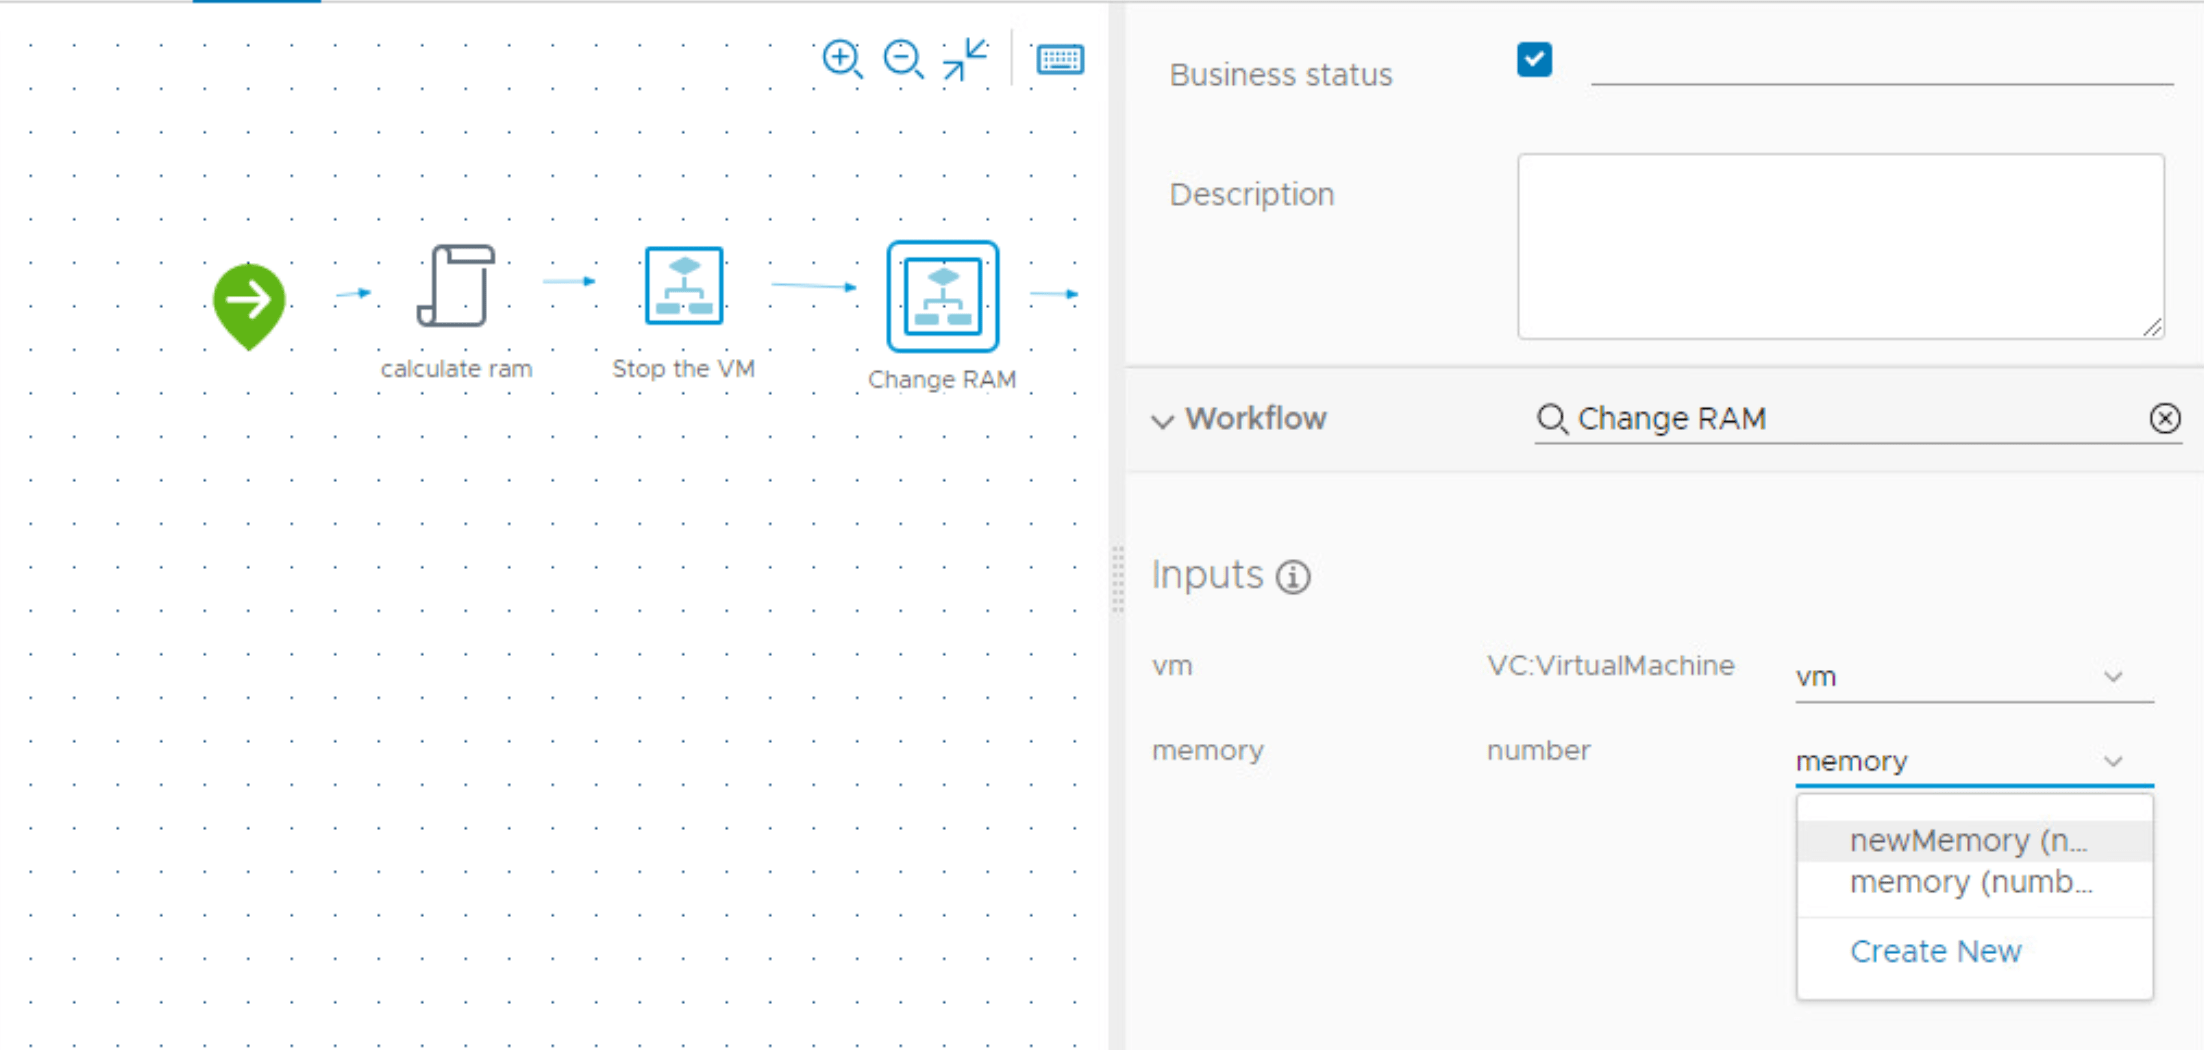Screen dimensions: 2204x1050
Task: Click the Change RAM workflow search input
Action: tap(1858, 418)
